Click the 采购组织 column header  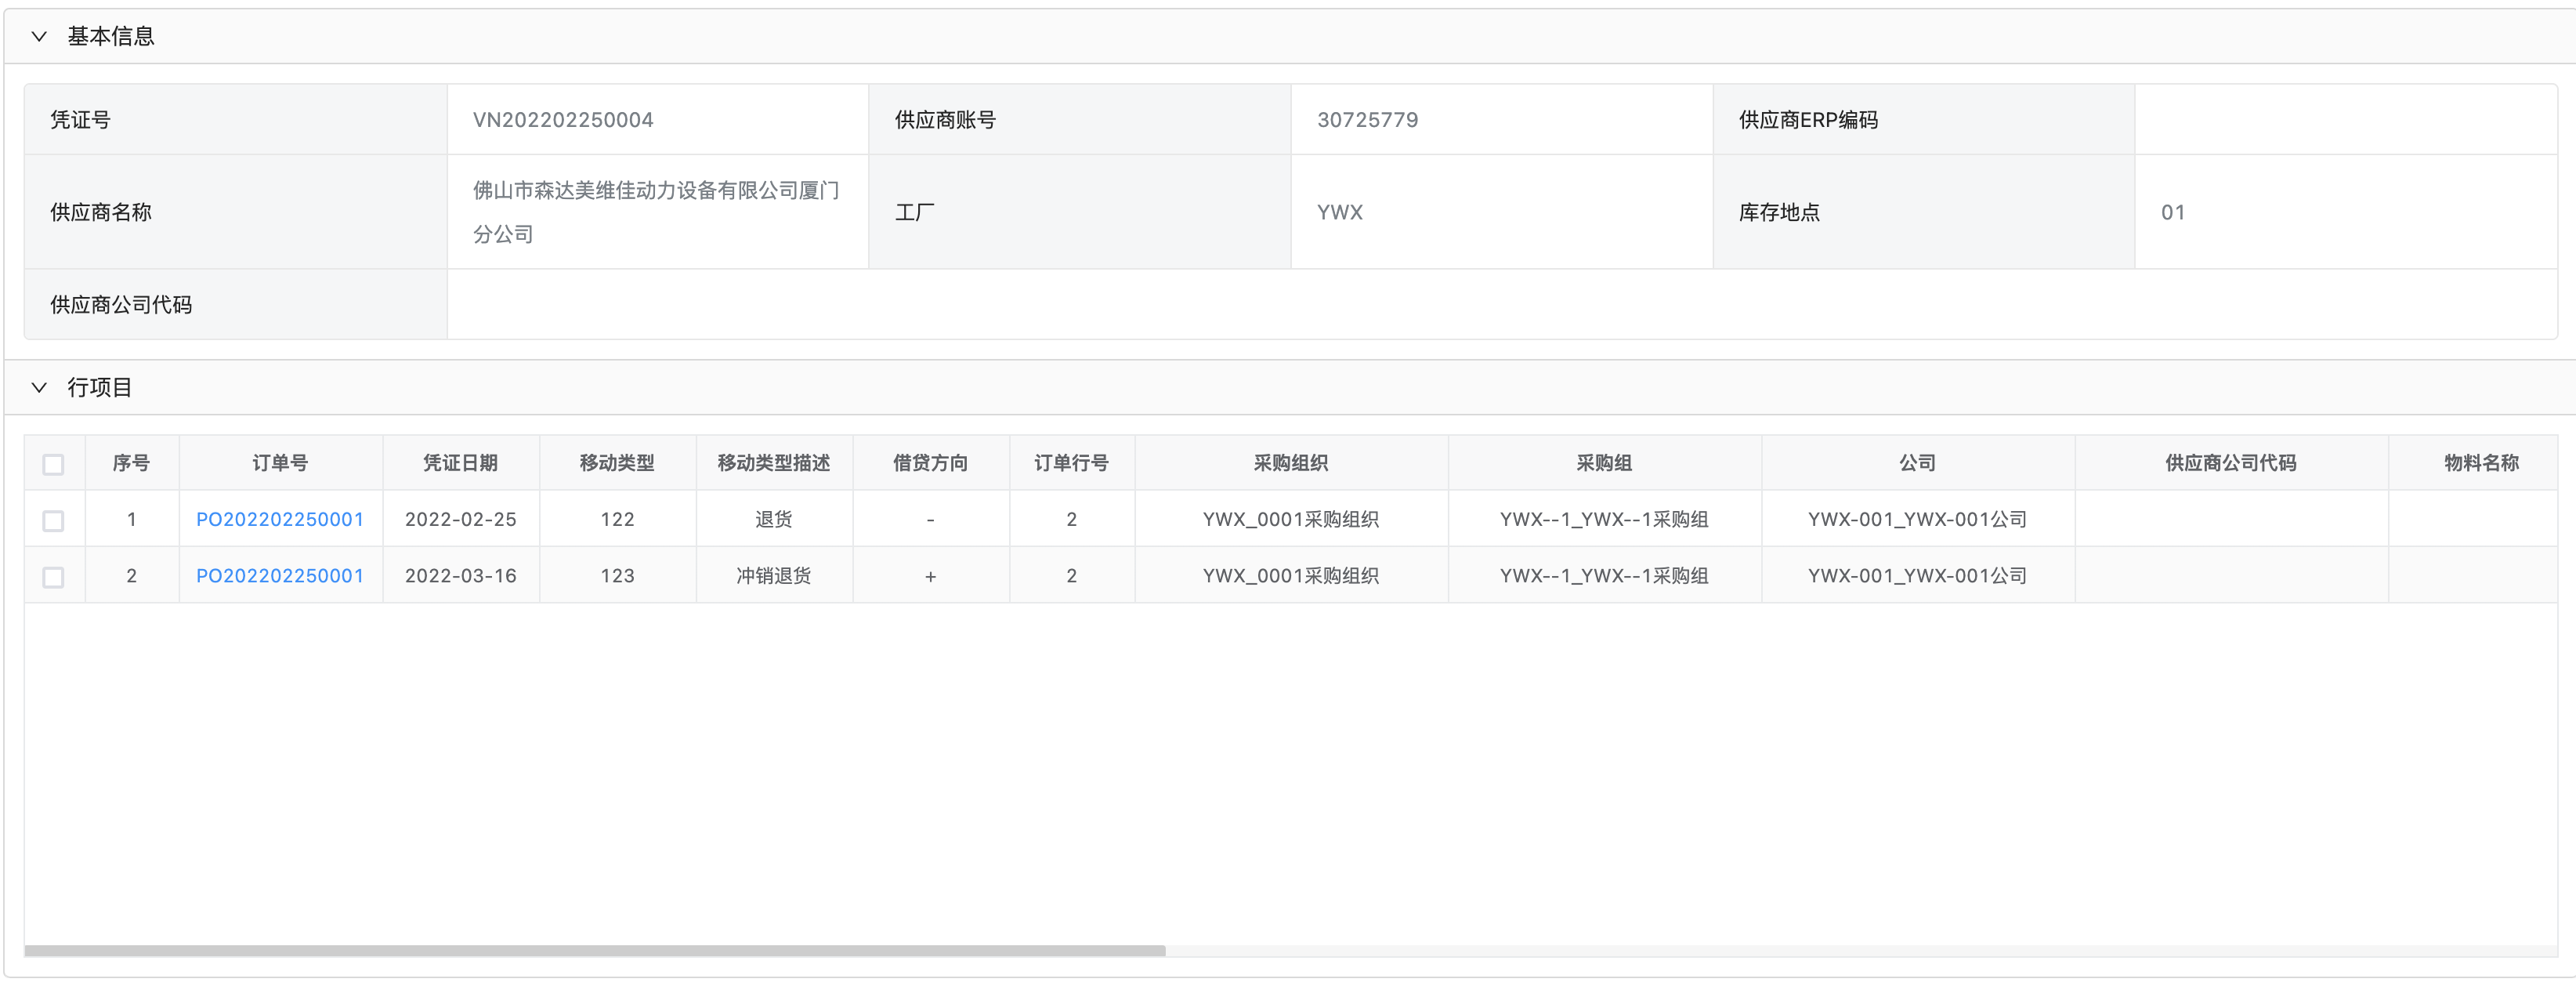click(1291, 463)
